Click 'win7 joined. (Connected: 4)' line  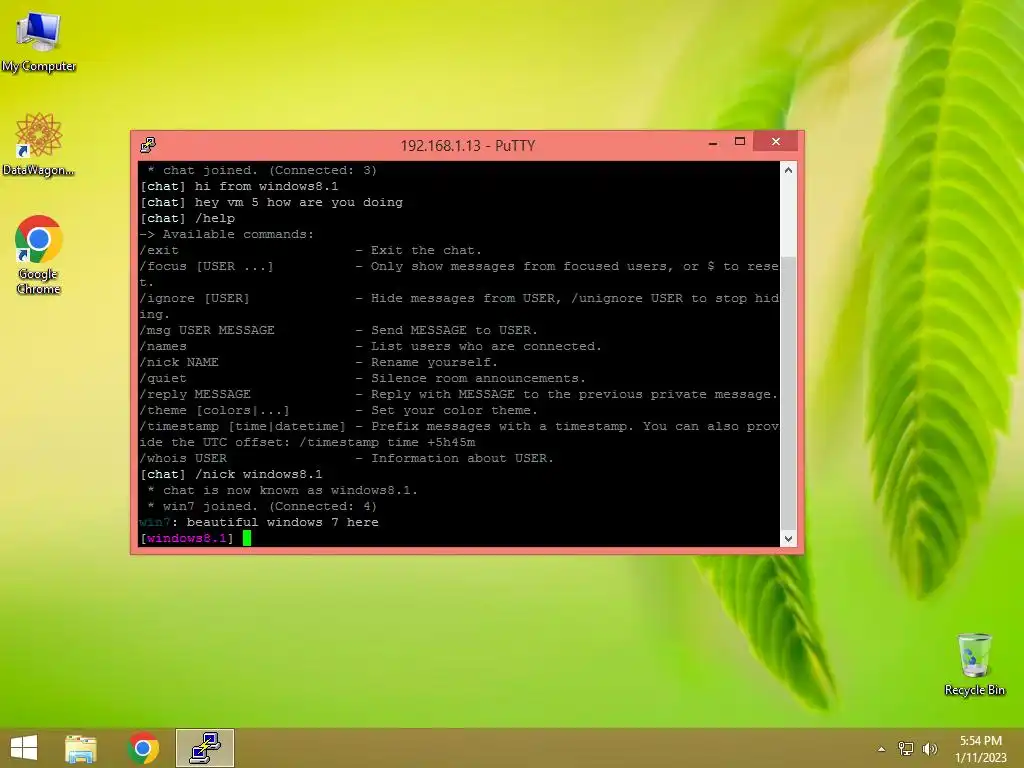262,506
